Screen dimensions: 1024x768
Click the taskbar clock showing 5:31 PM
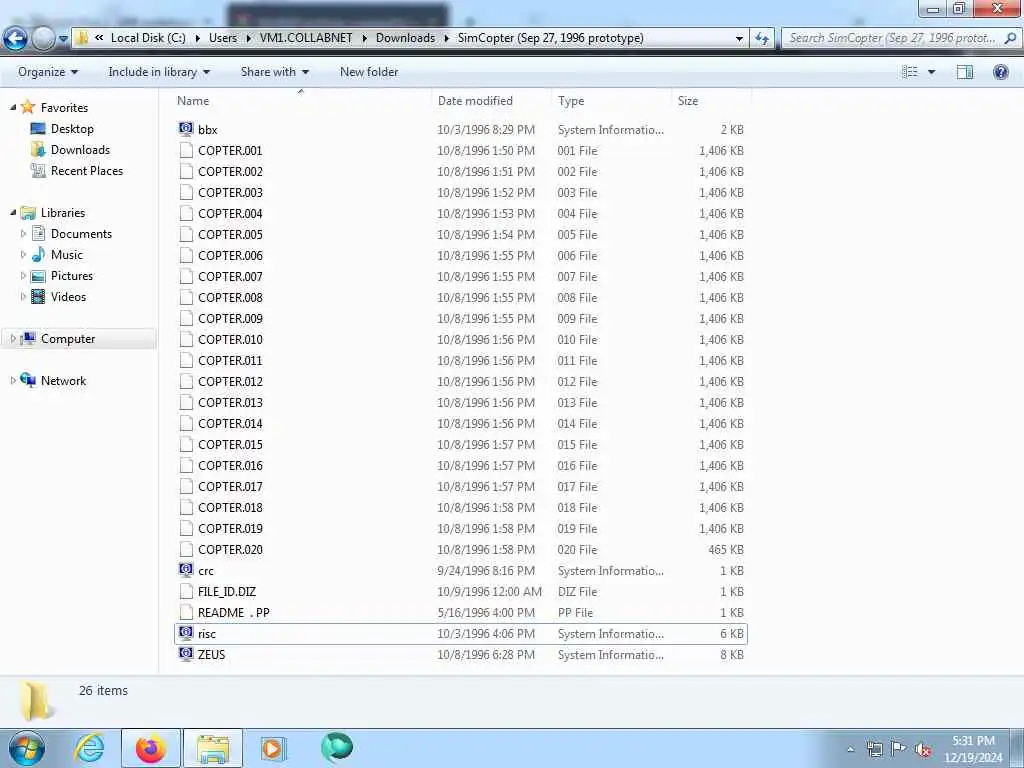[972, 749]
